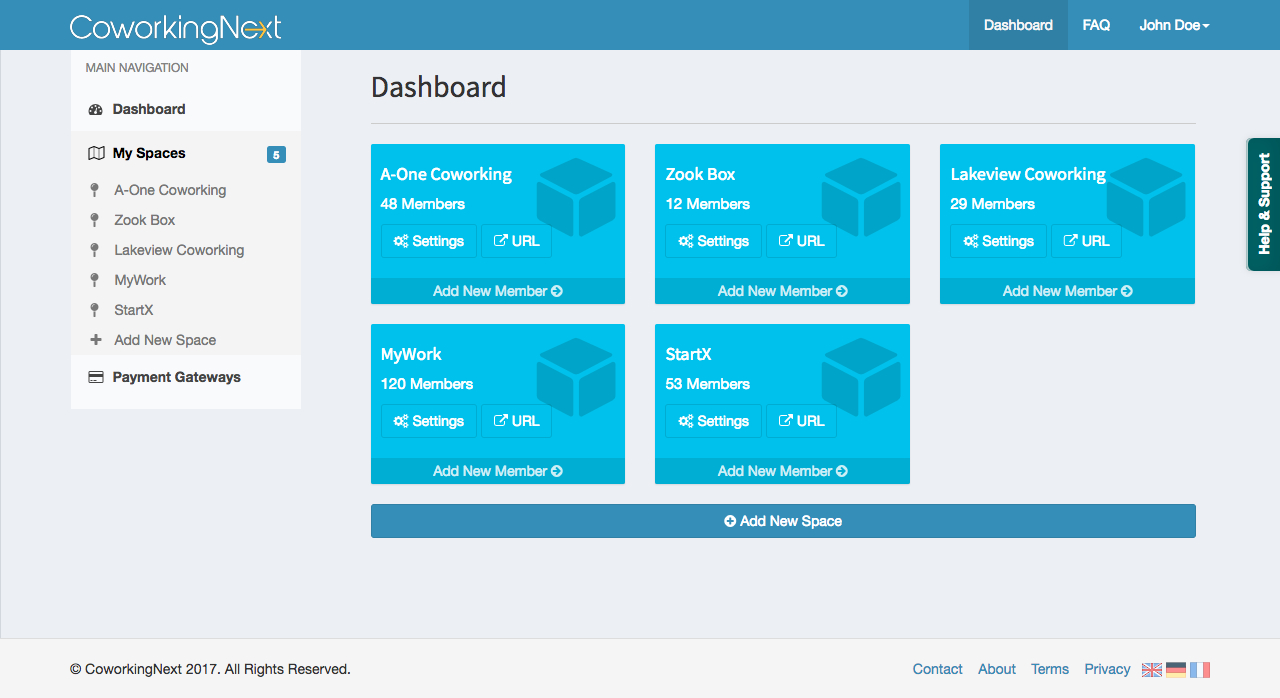
Task: Click the plus icon beside Add New Space in sidebar
Action: [96, 340]
